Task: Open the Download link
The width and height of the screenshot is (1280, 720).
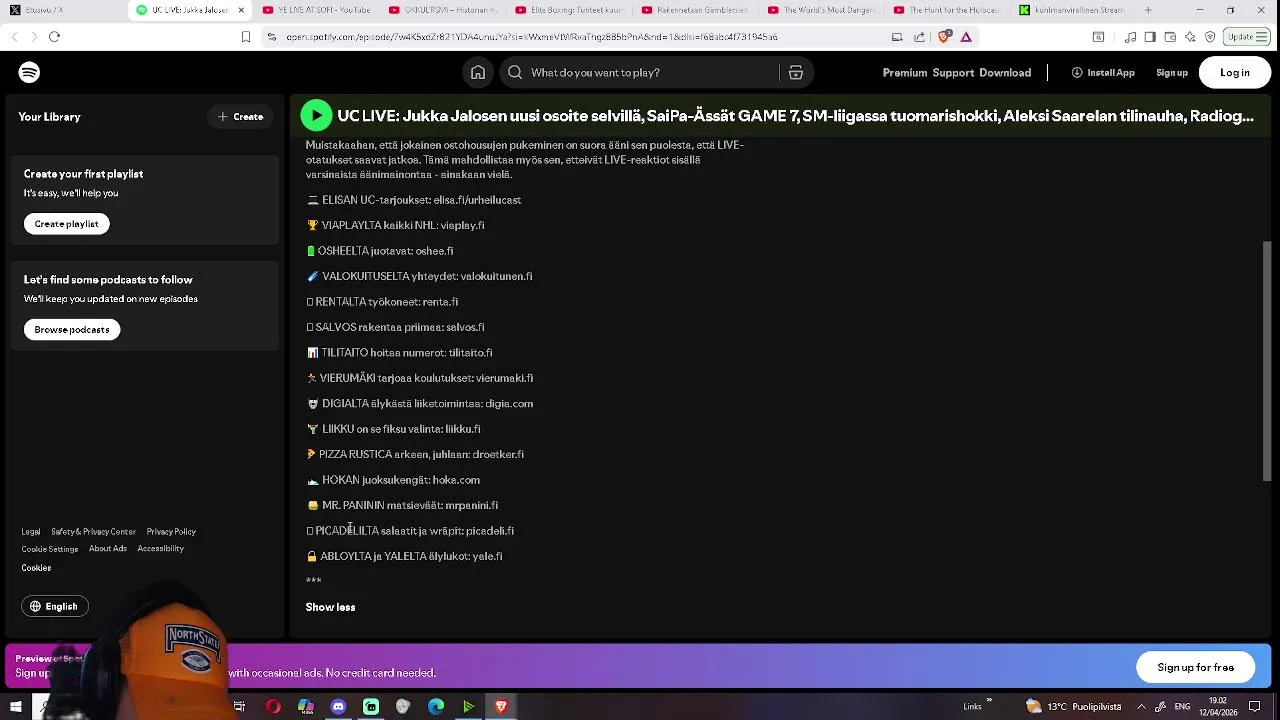Action: (x=1005, y=73)
